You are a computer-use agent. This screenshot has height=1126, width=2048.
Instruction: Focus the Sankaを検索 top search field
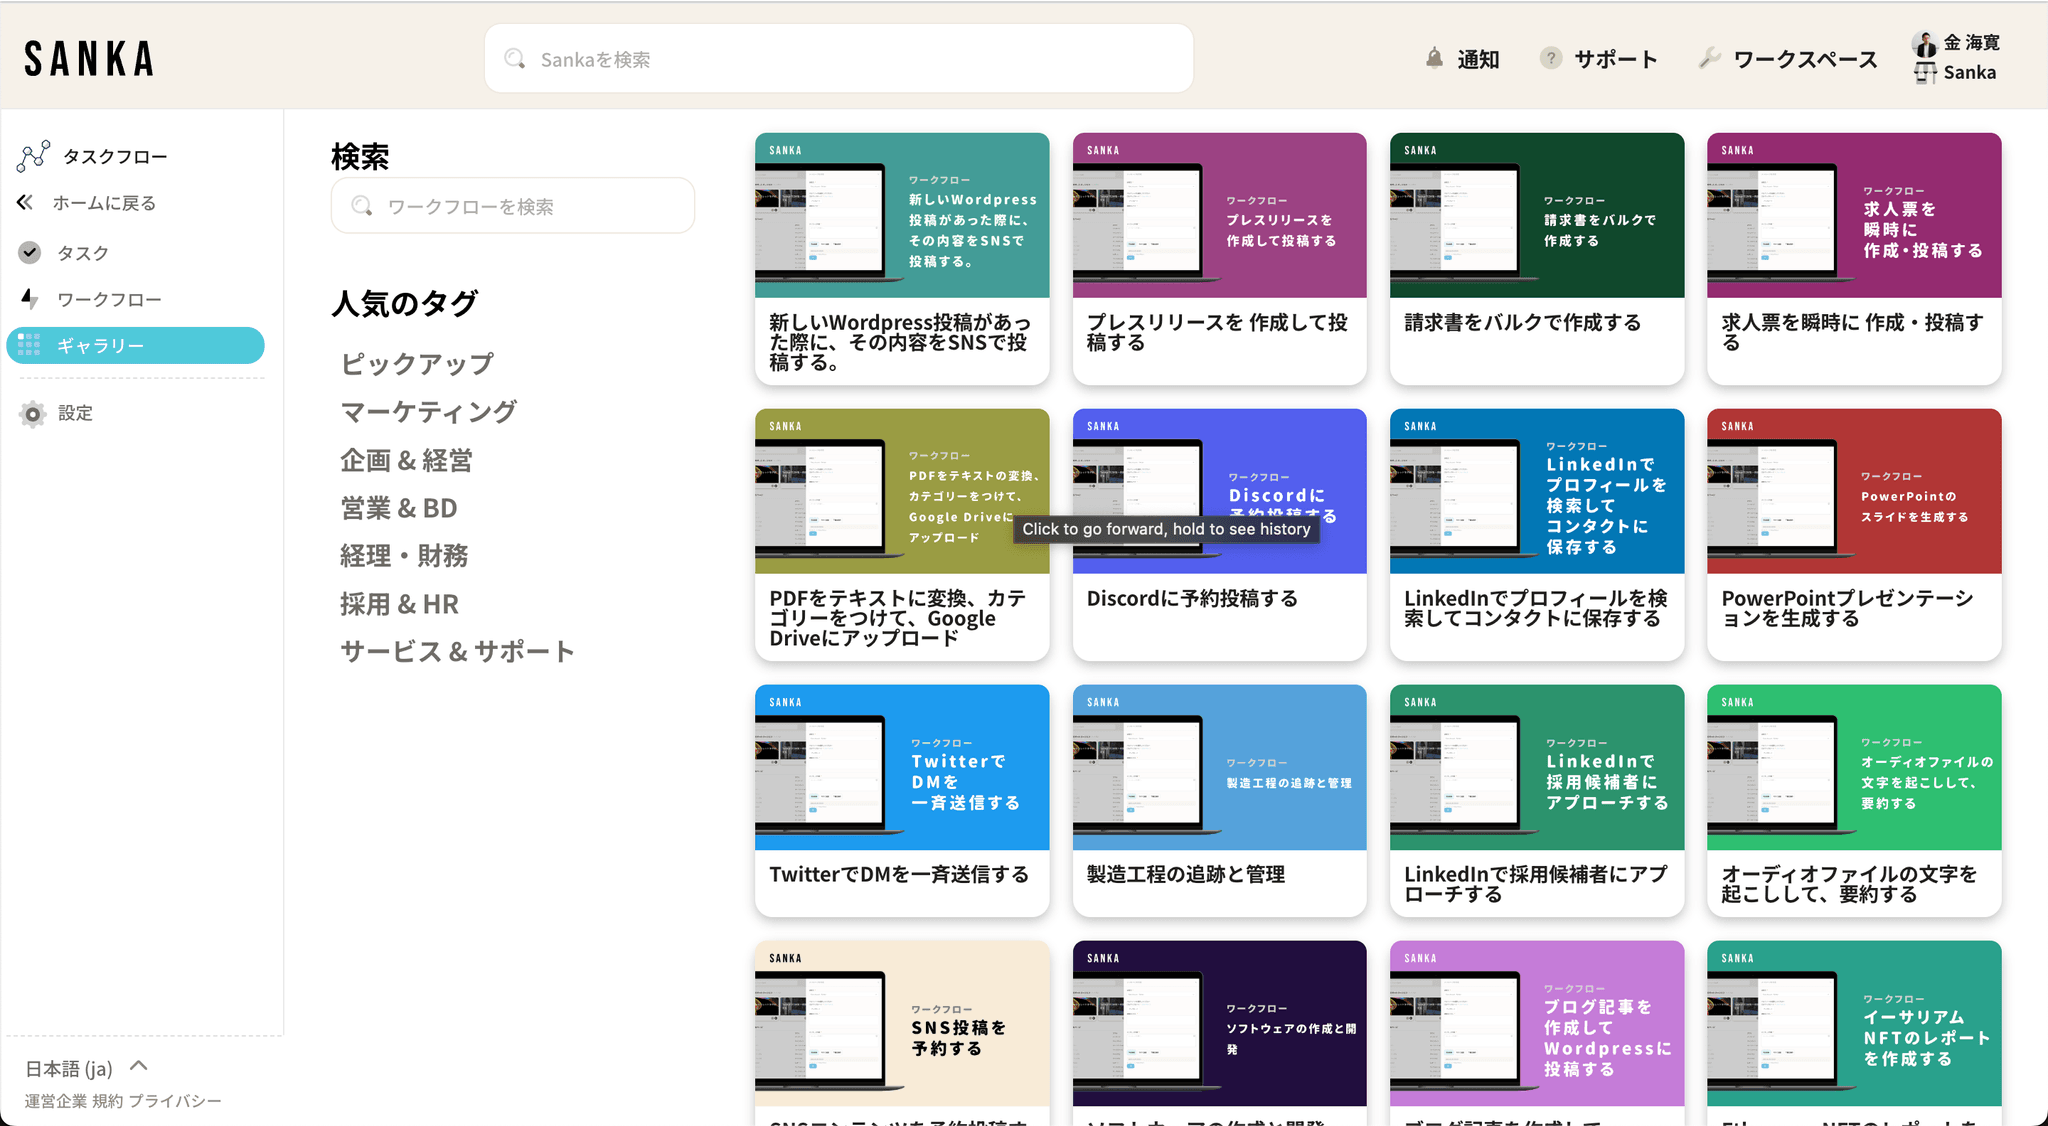[838, 59]
